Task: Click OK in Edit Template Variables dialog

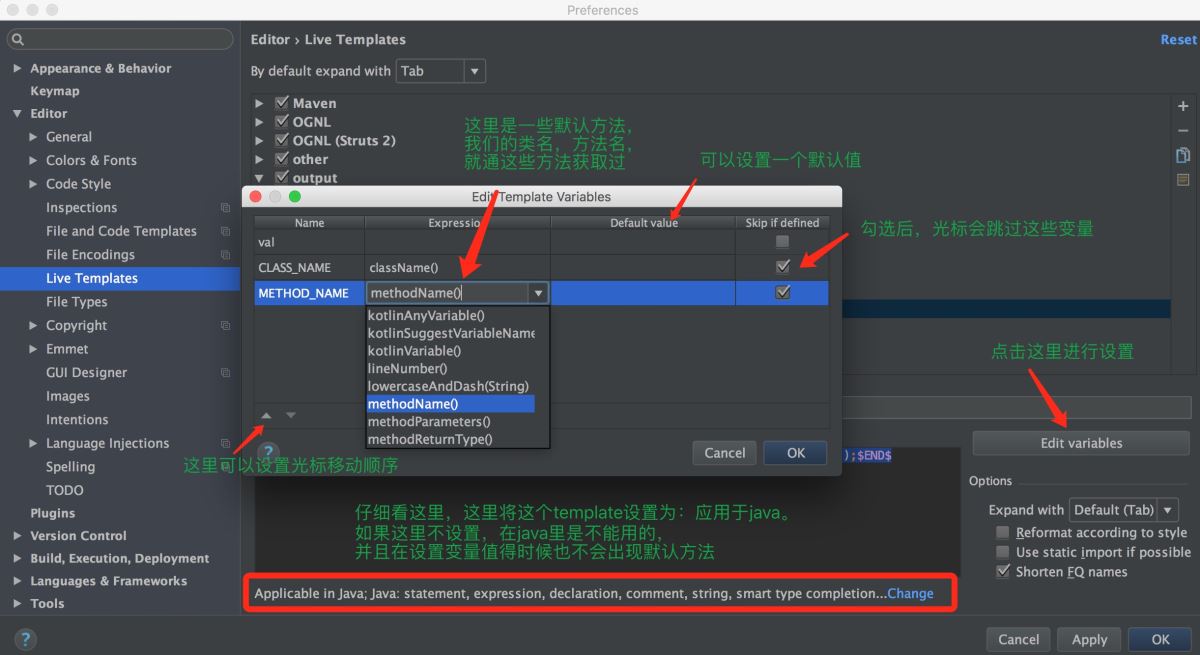Action: coord(795,453)
